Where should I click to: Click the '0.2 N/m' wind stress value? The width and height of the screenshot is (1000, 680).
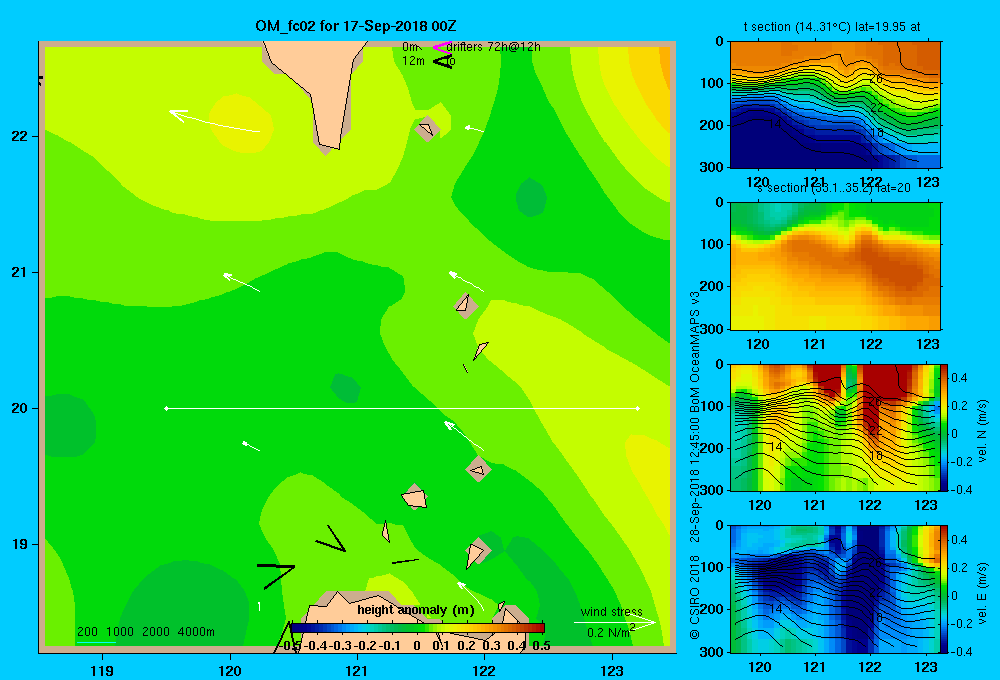(608, 633)
